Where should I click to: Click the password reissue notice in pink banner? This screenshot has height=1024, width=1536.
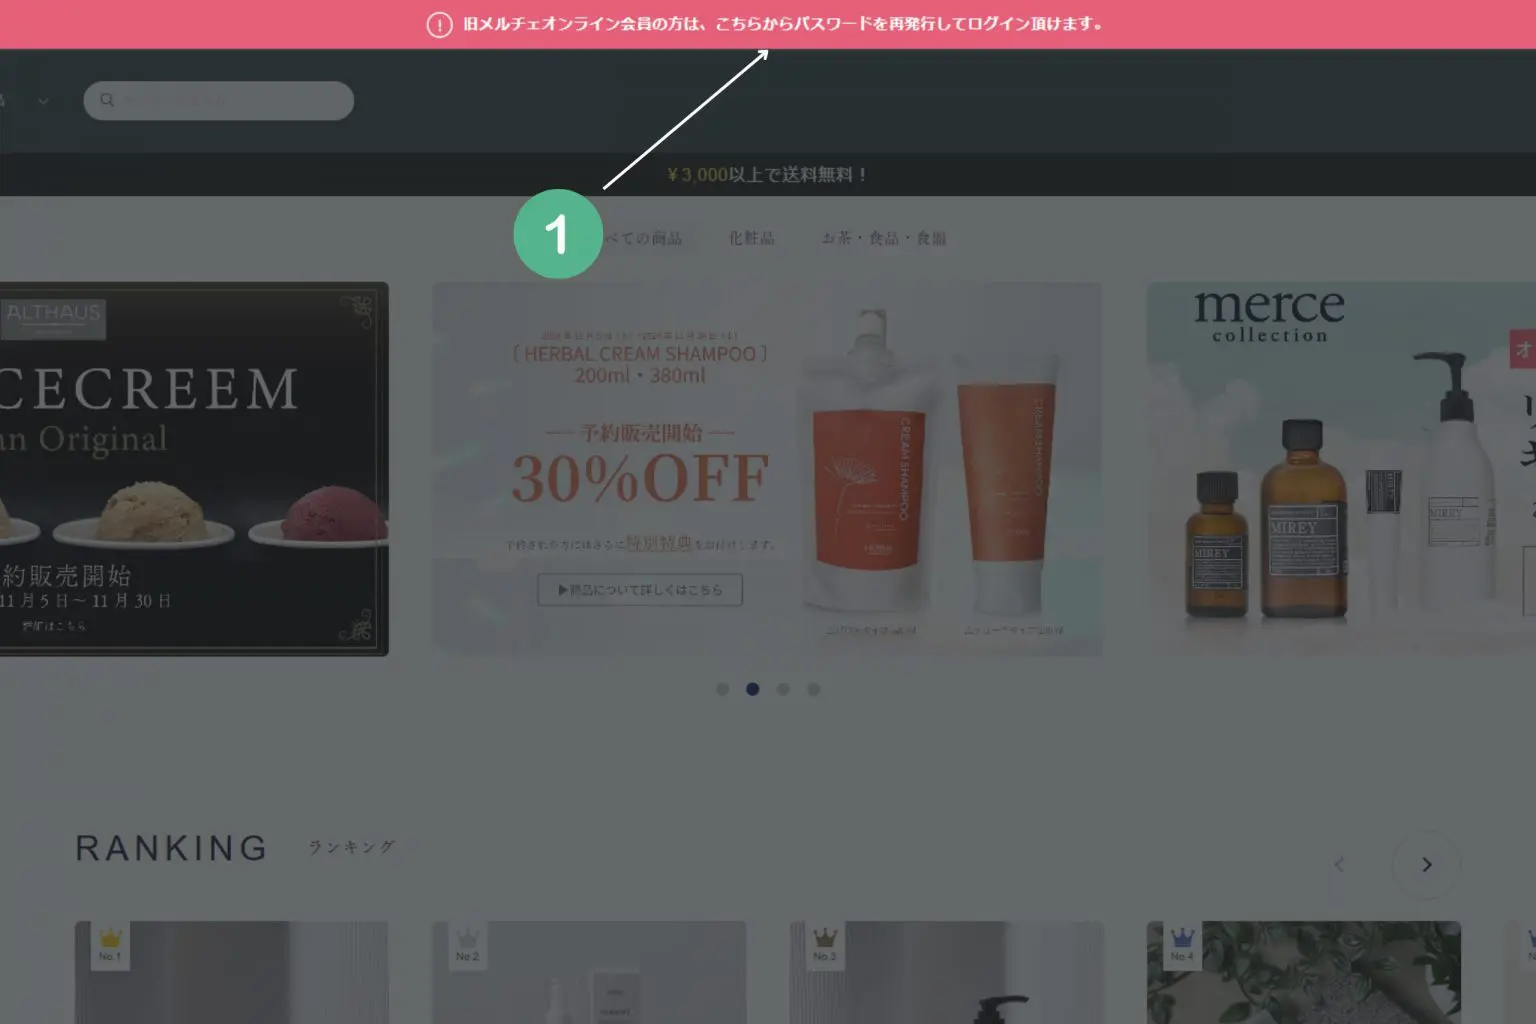(782, 24)
